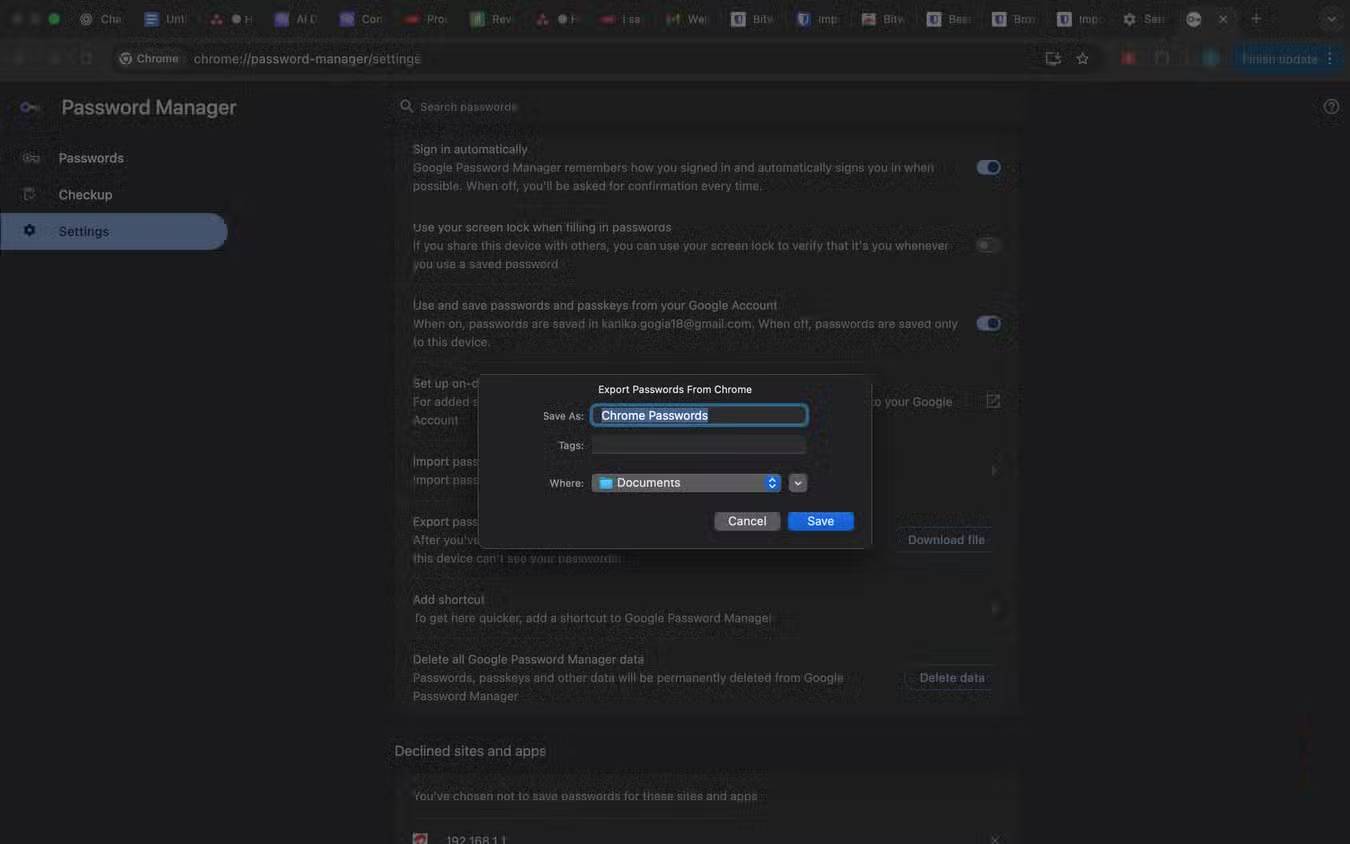Switch to the 'Uni' browser tab
This screenshot has width=1350, height=844.
coord(166,19)
